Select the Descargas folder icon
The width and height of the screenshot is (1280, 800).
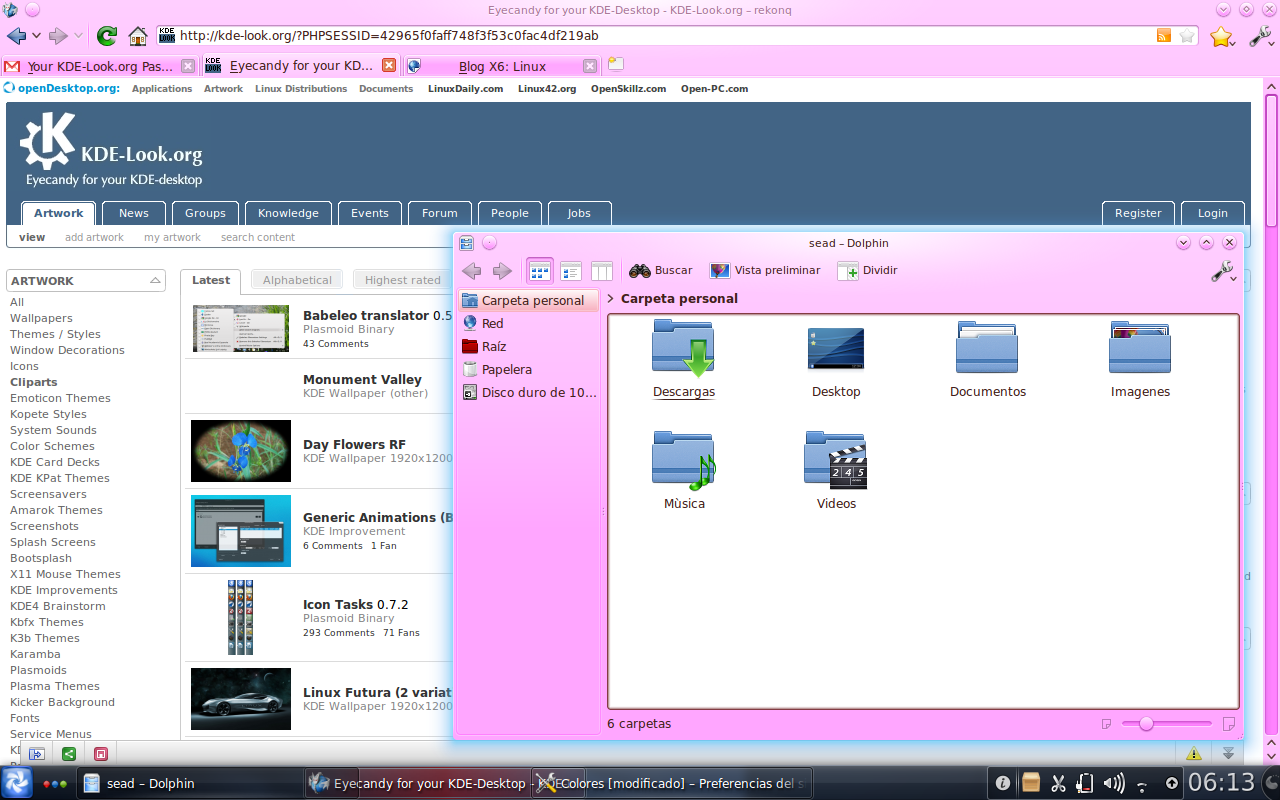[684, 348]
